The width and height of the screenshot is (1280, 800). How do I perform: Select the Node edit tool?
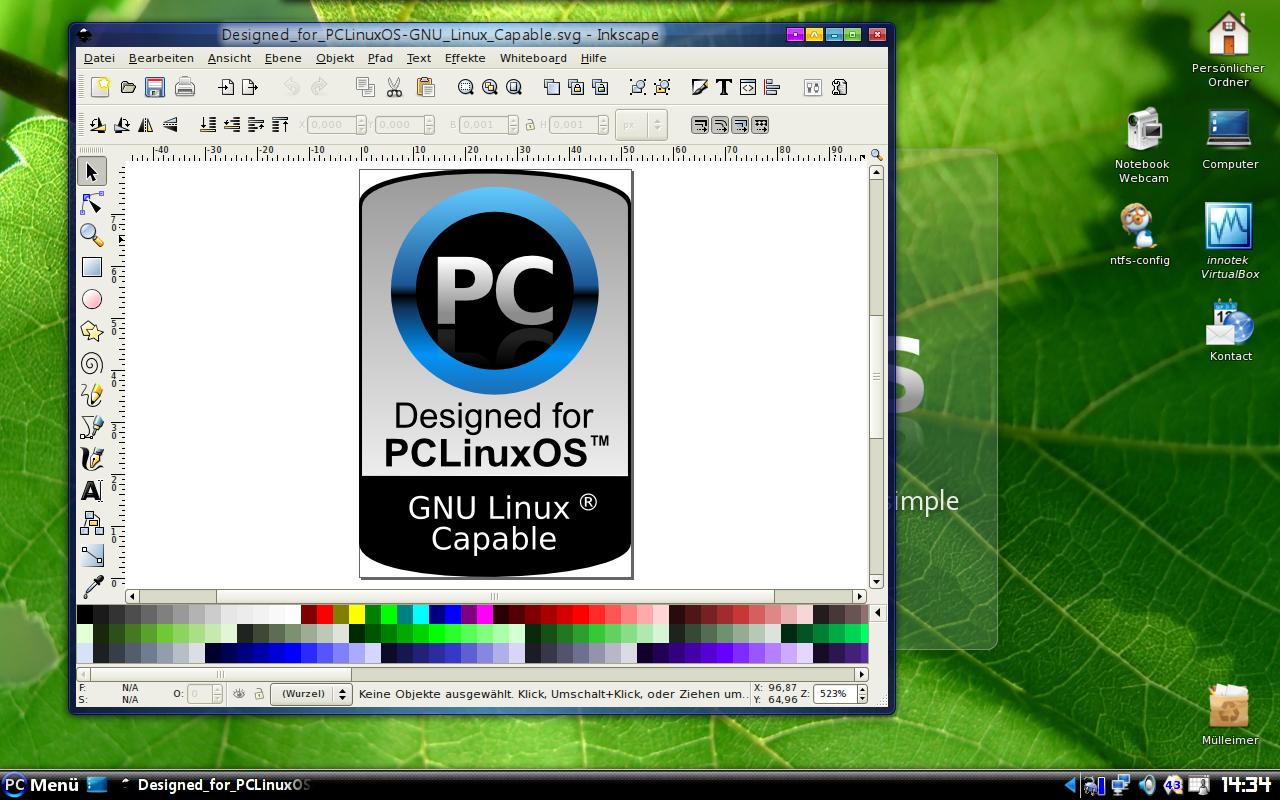coord(92,204)
